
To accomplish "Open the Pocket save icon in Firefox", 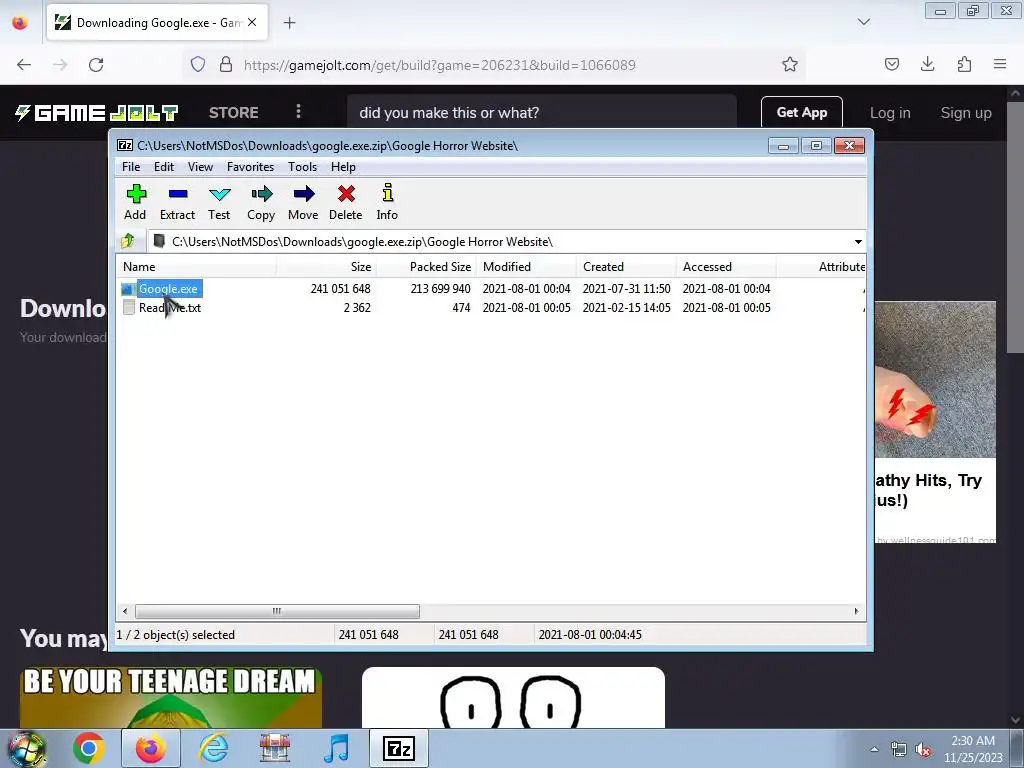I will click(x=891, y=65).
